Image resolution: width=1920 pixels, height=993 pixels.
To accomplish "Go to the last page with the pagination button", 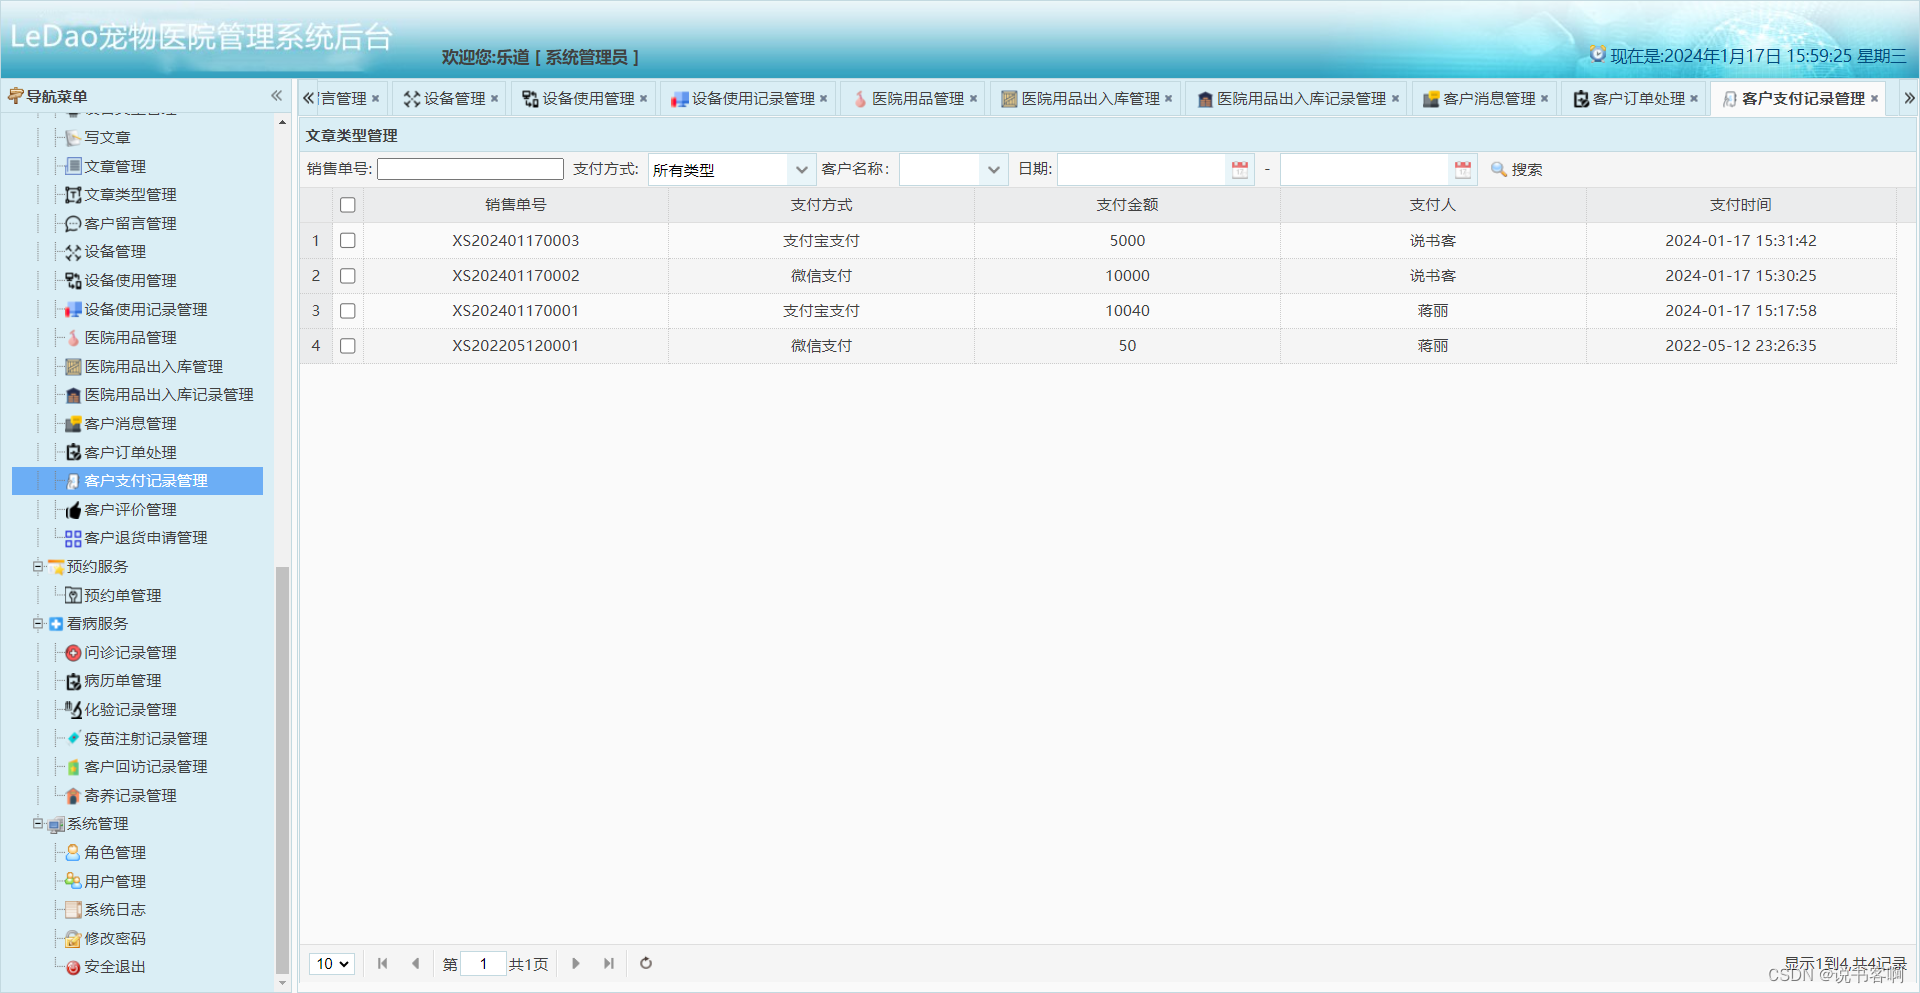I will (609, 963).
